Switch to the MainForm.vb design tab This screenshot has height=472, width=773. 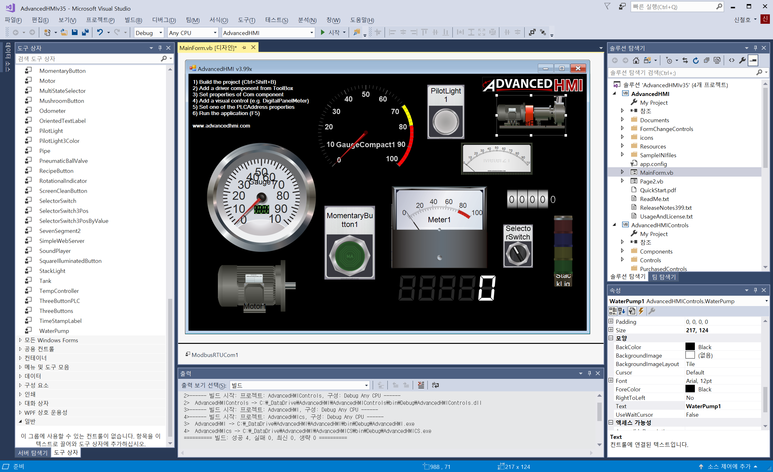[x=208, y=47]
